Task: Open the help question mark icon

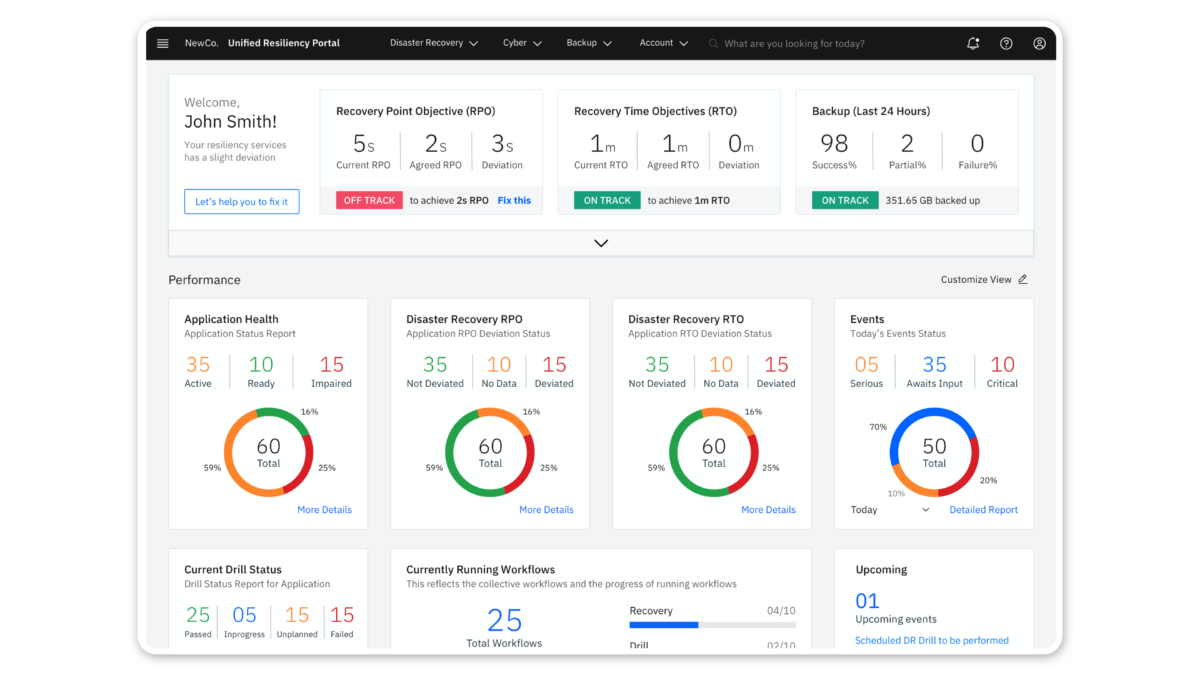Action: point(1006,44)
